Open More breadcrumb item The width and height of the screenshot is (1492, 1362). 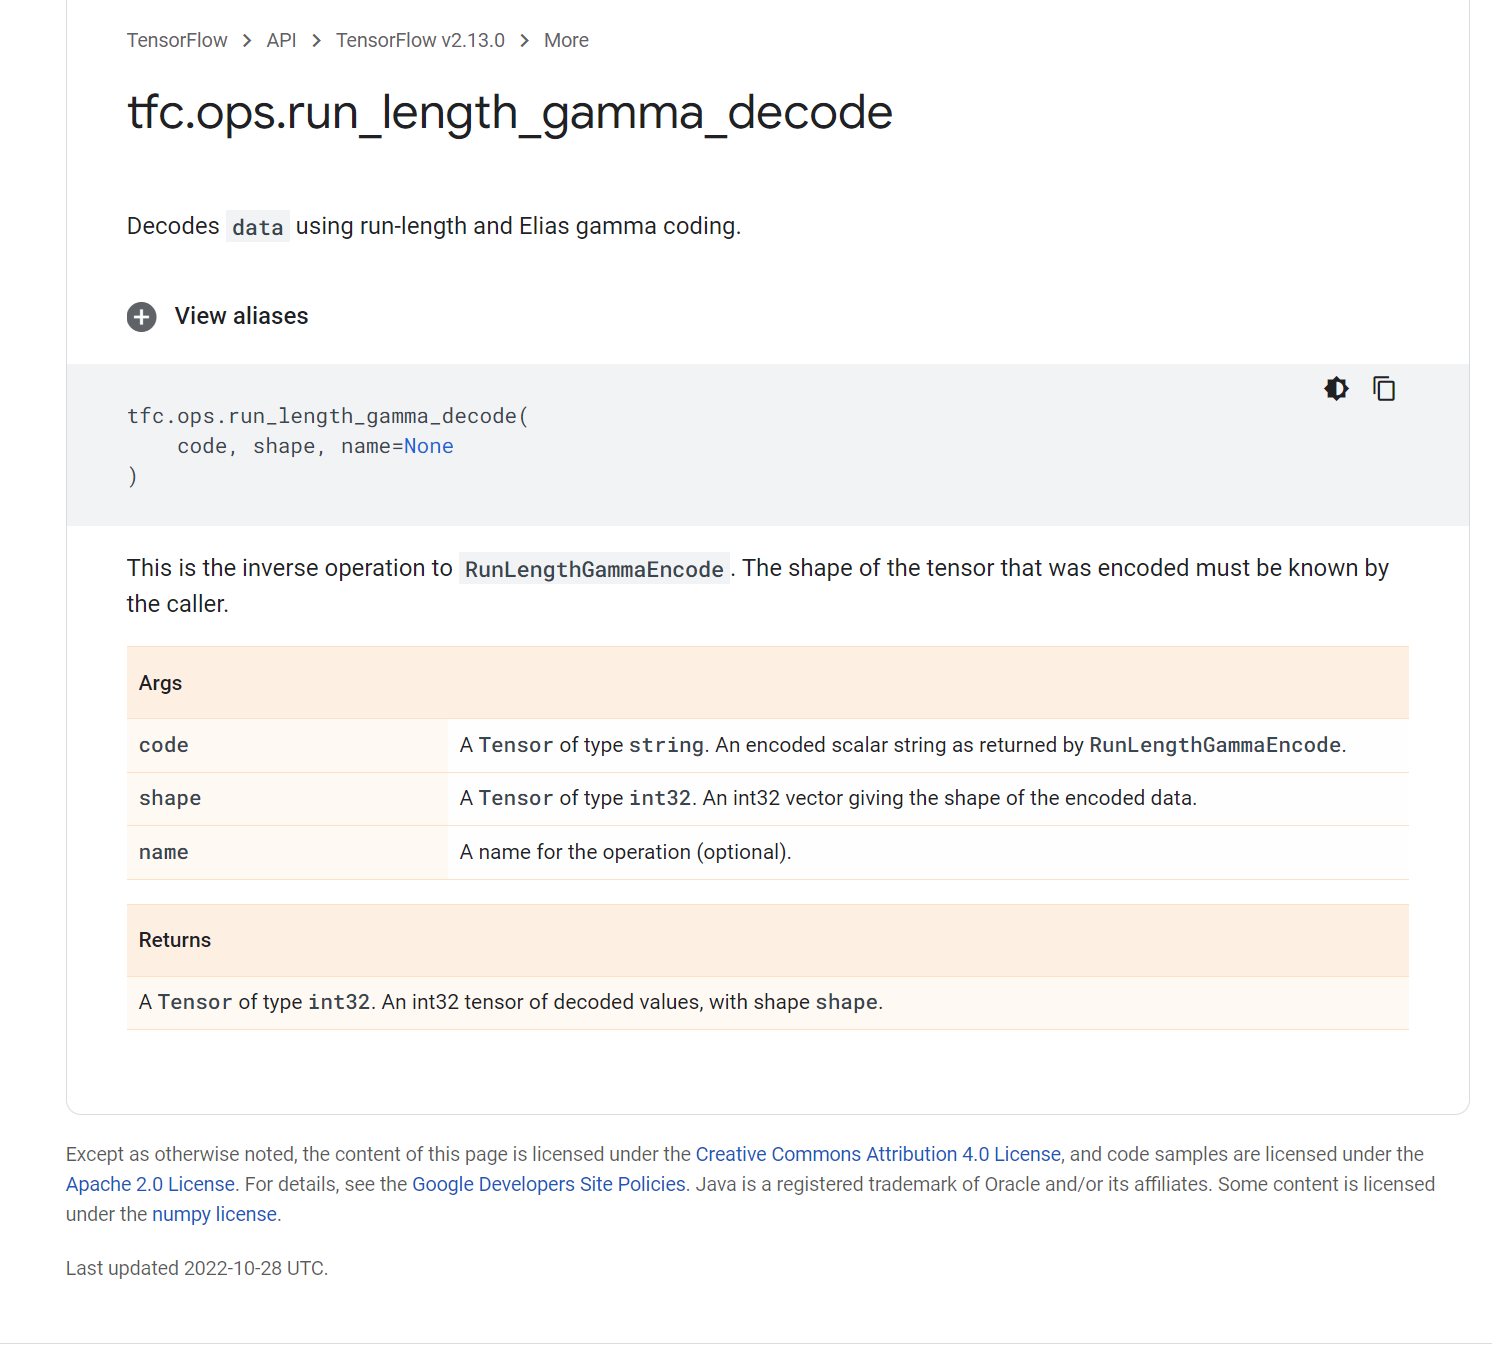[x=566, y=40]
